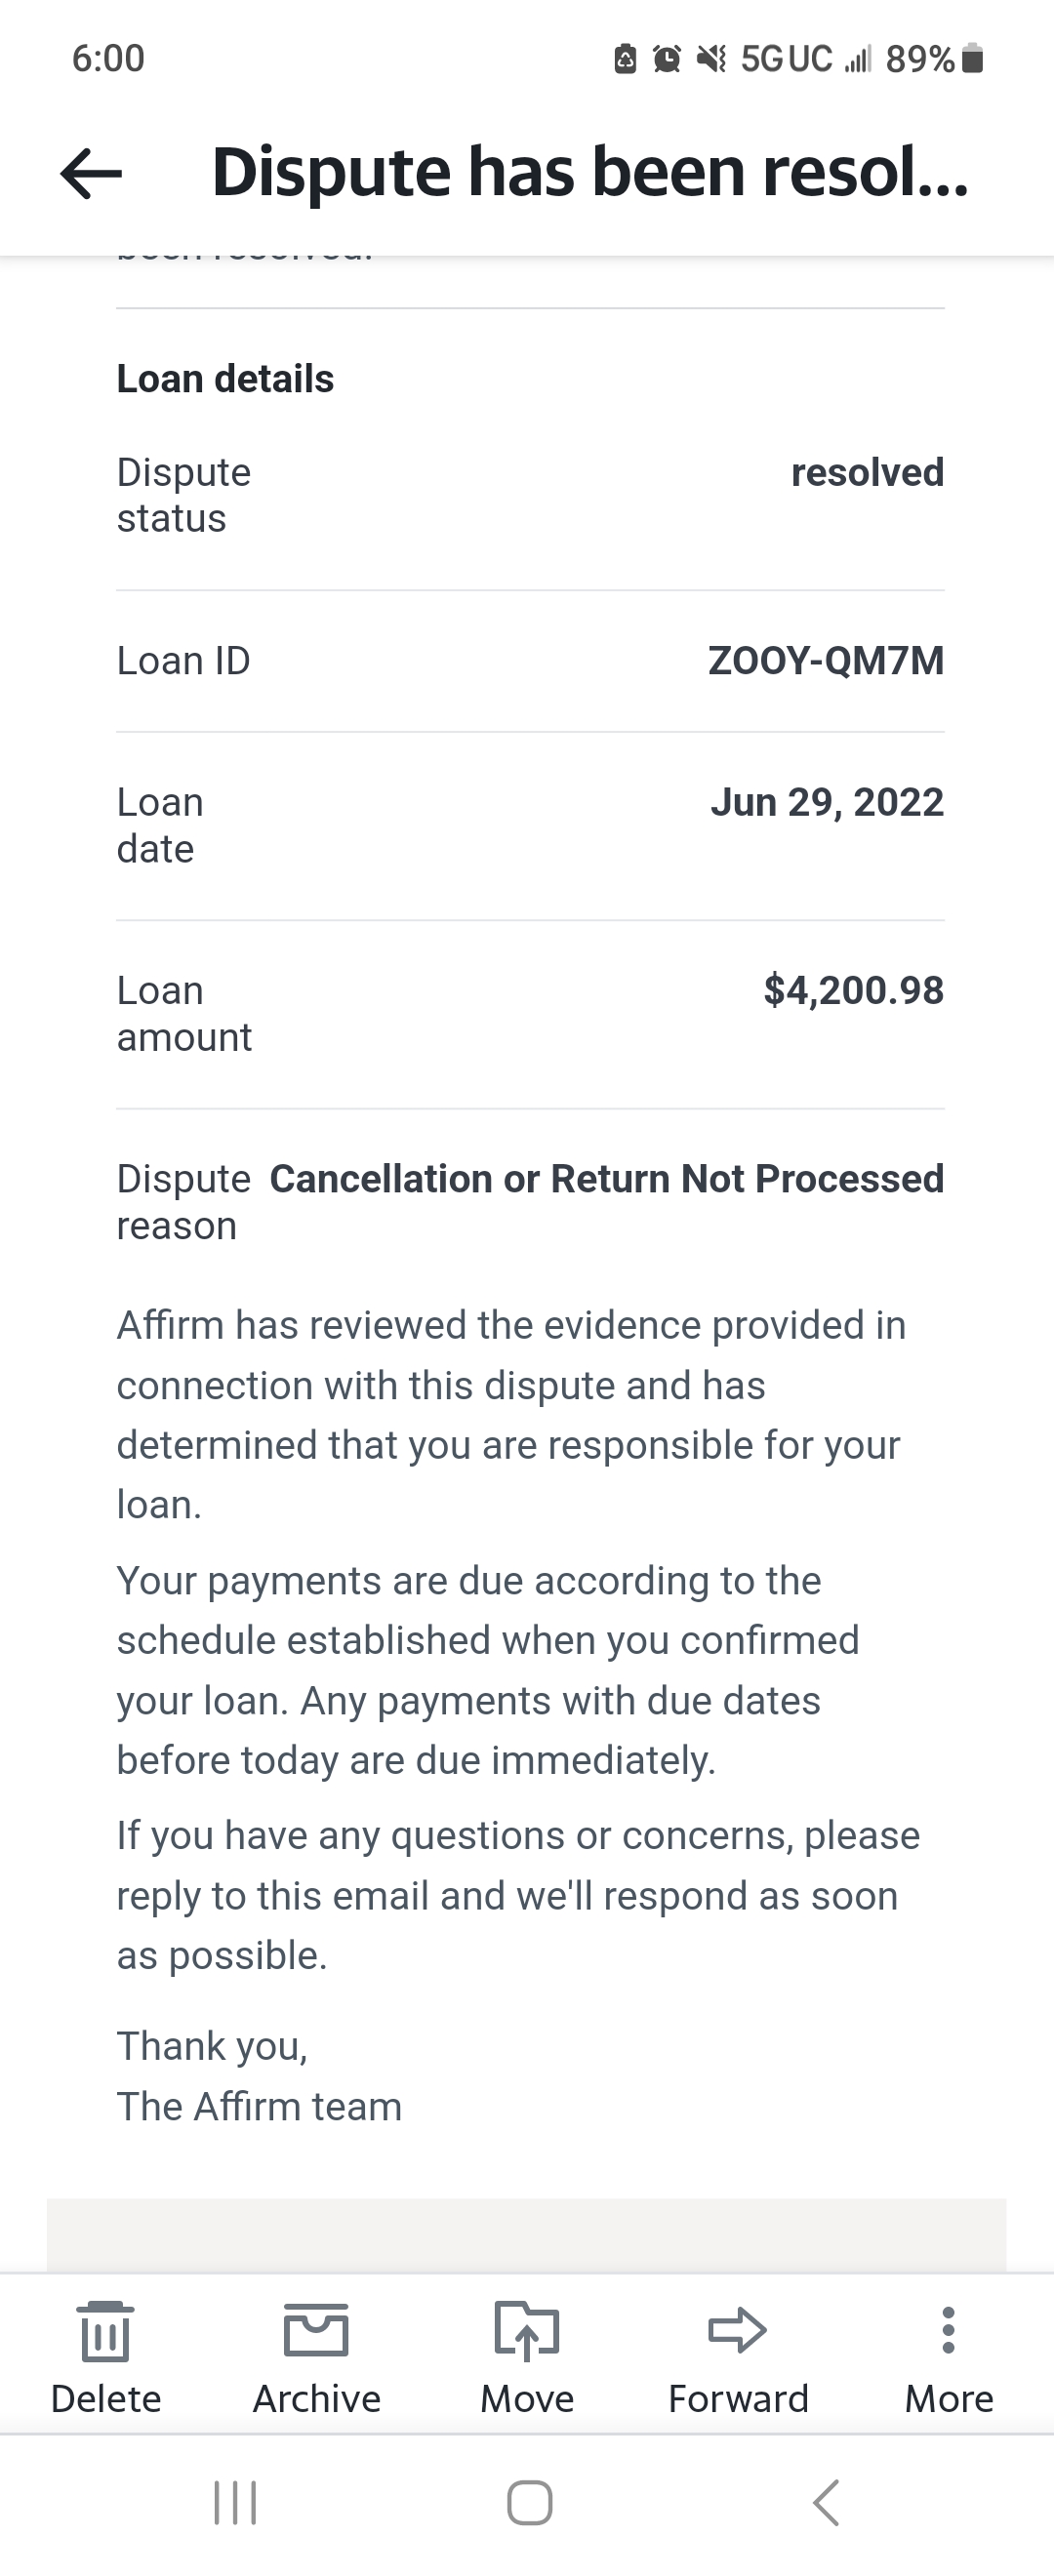Tap the battery icon in status bar
The width and height of the screenshot is (1054, 2576).
(972, 60)
